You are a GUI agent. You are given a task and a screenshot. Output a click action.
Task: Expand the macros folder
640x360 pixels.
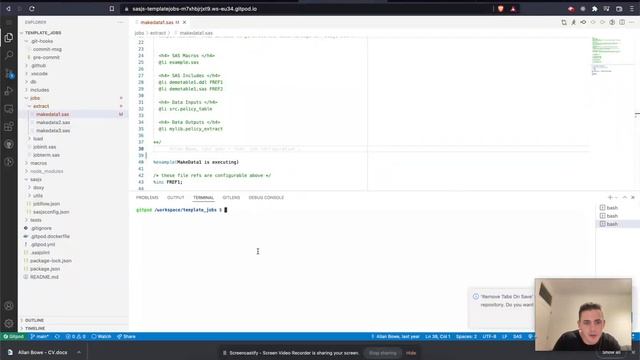[x=38, y=163]
